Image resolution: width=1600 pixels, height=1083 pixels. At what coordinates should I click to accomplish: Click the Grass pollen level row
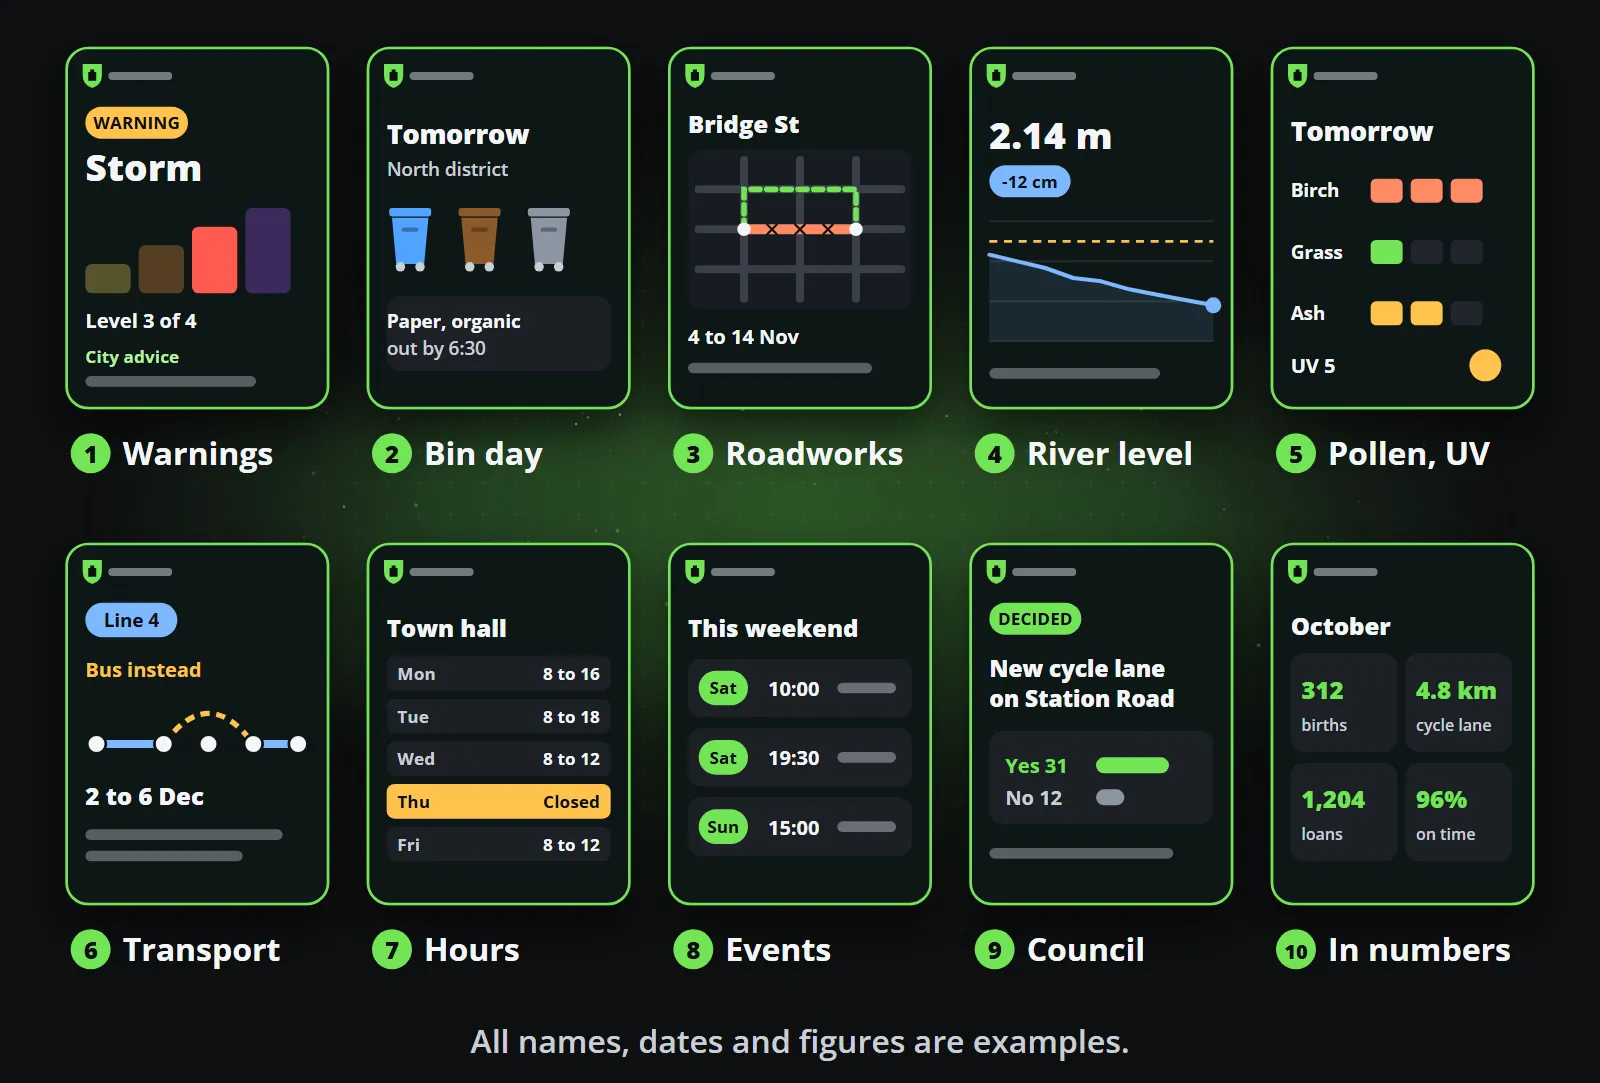click(1387, 252)
